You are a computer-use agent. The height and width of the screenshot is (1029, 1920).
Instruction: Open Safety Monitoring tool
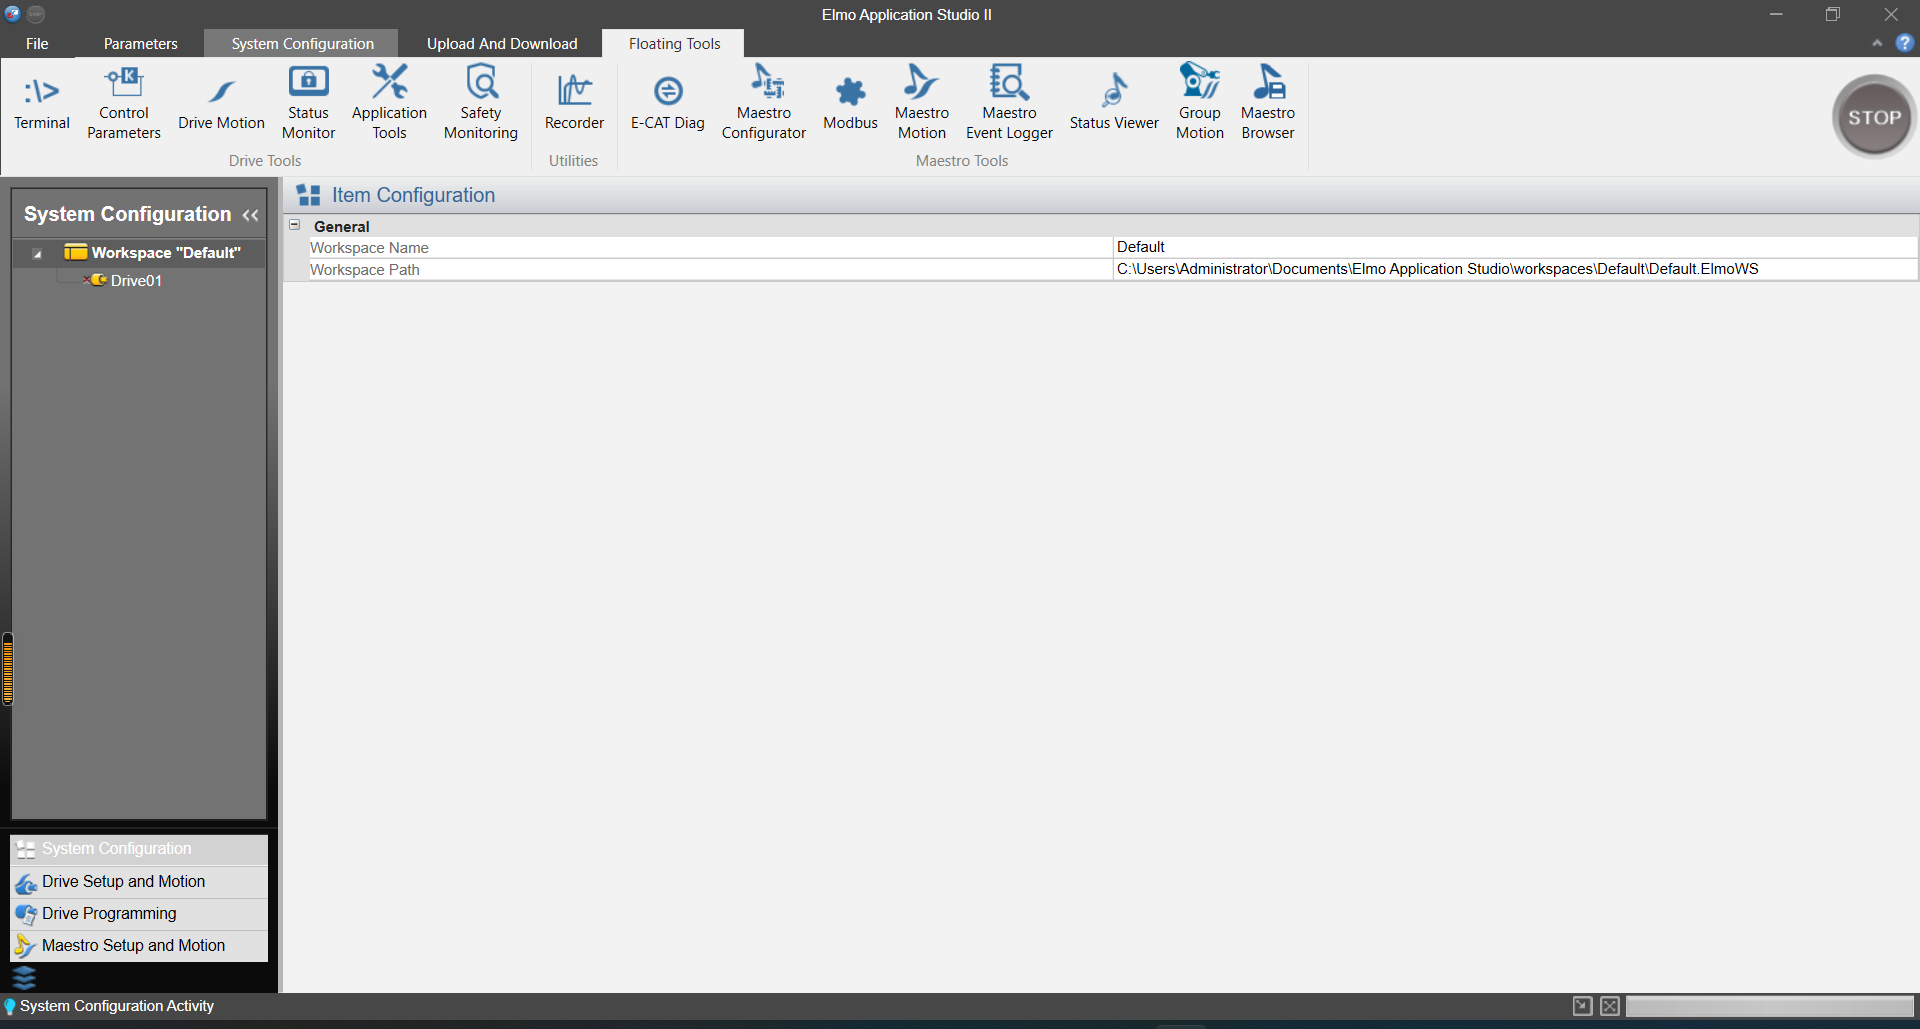[481, 103]
